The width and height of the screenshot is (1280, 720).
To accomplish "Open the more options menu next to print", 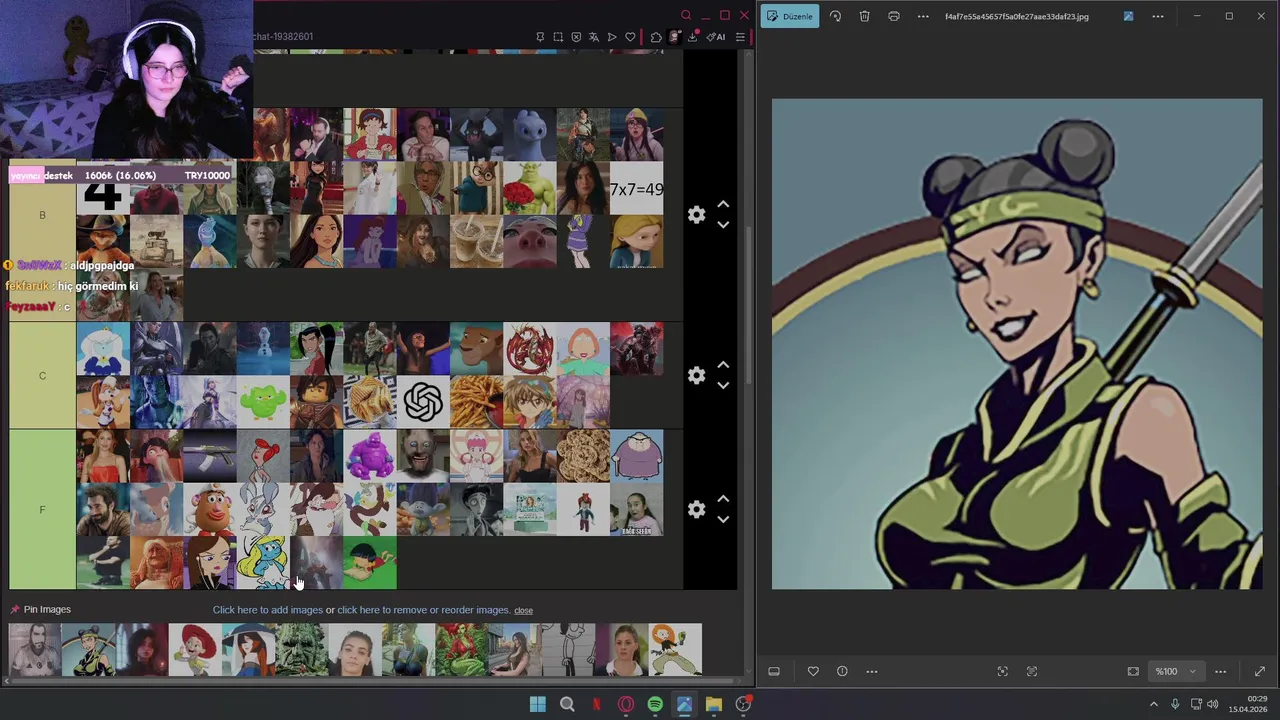I will [x=923, y=16].
